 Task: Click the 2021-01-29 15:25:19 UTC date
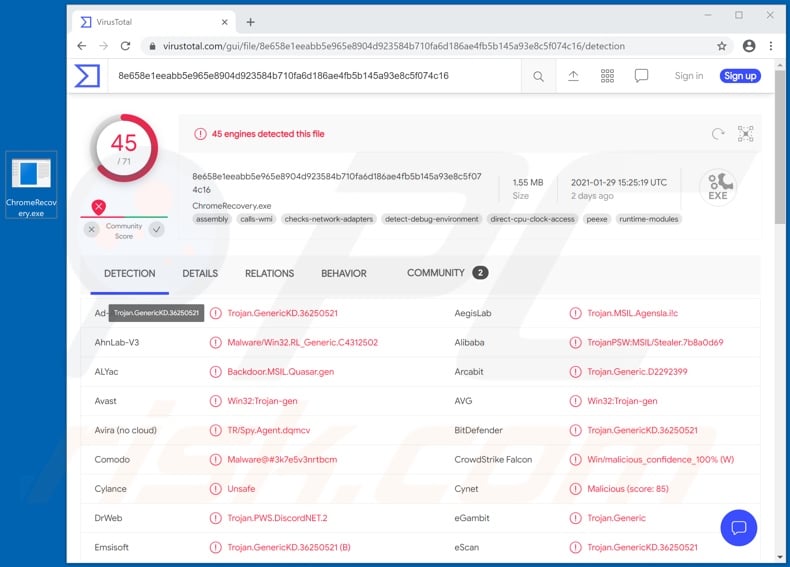619,182
